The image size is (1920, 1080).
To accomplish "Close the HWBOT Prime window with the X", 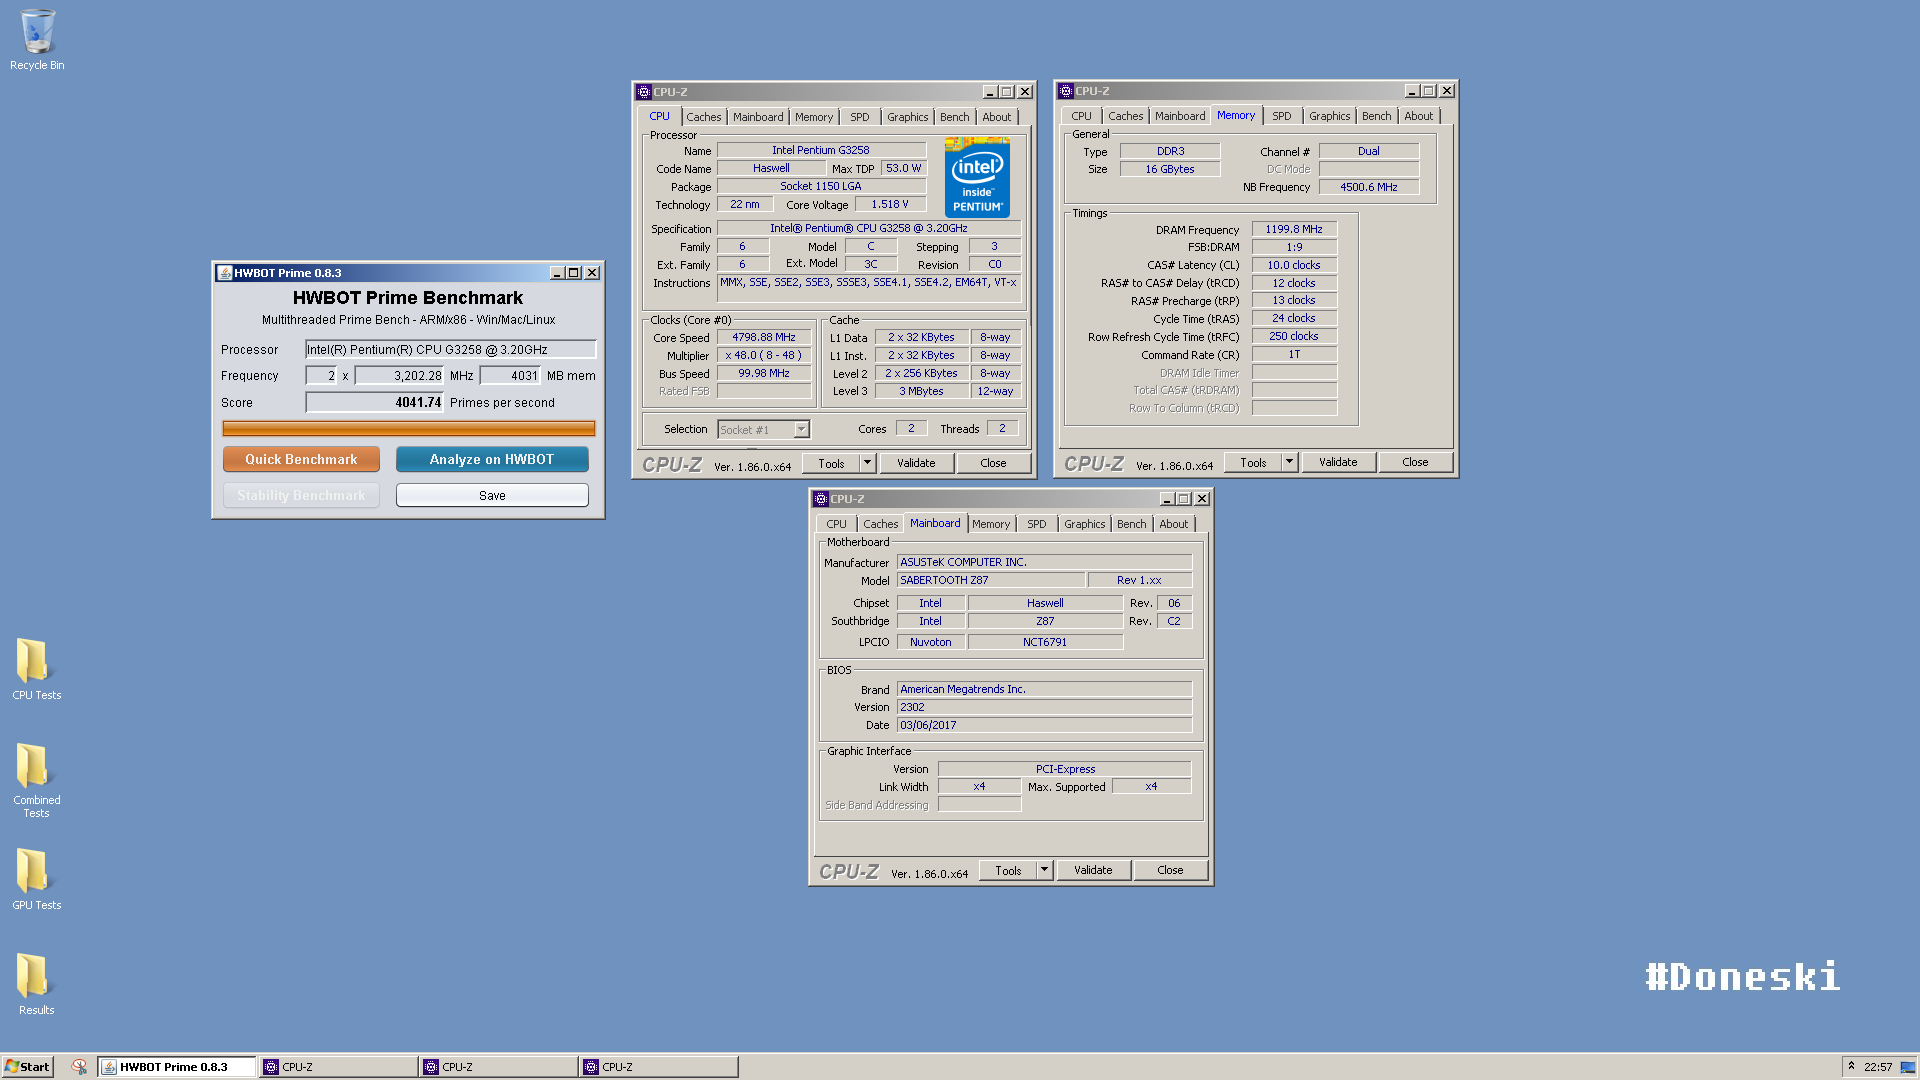I will point(592,273).
